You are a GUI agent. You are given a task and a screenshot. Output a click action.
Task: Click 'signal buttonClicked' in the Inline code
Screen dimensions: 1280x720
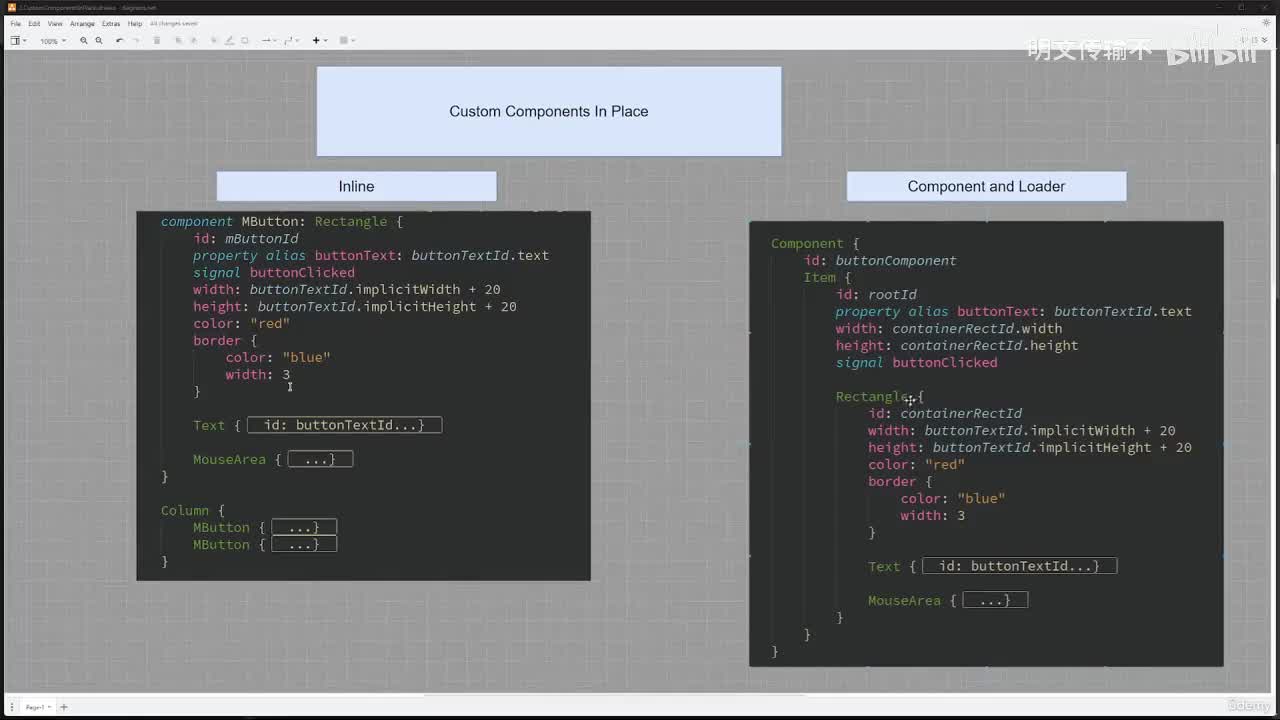(x=274, y=272)
